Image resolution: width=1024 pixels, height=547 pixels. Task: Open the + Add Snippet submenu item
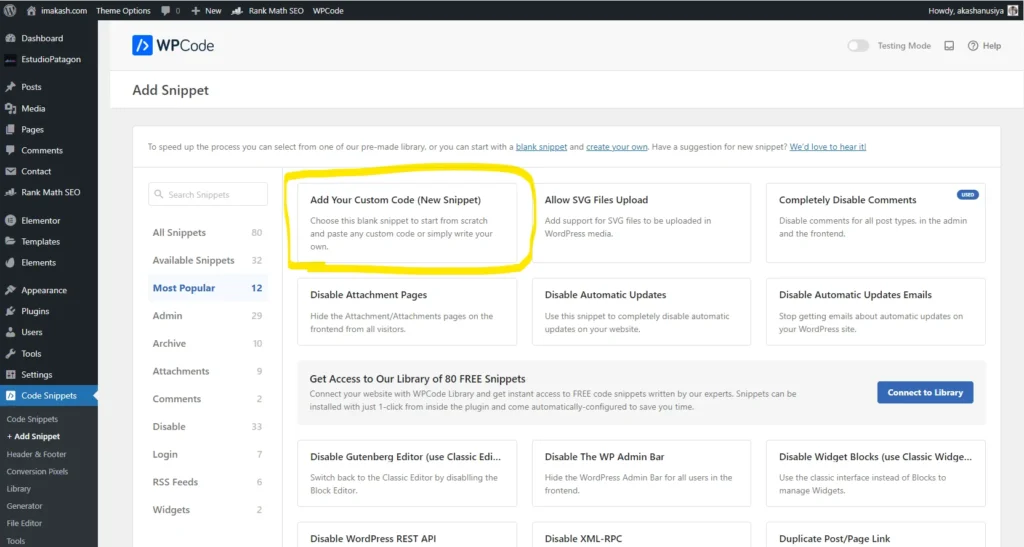pos(33,436)
